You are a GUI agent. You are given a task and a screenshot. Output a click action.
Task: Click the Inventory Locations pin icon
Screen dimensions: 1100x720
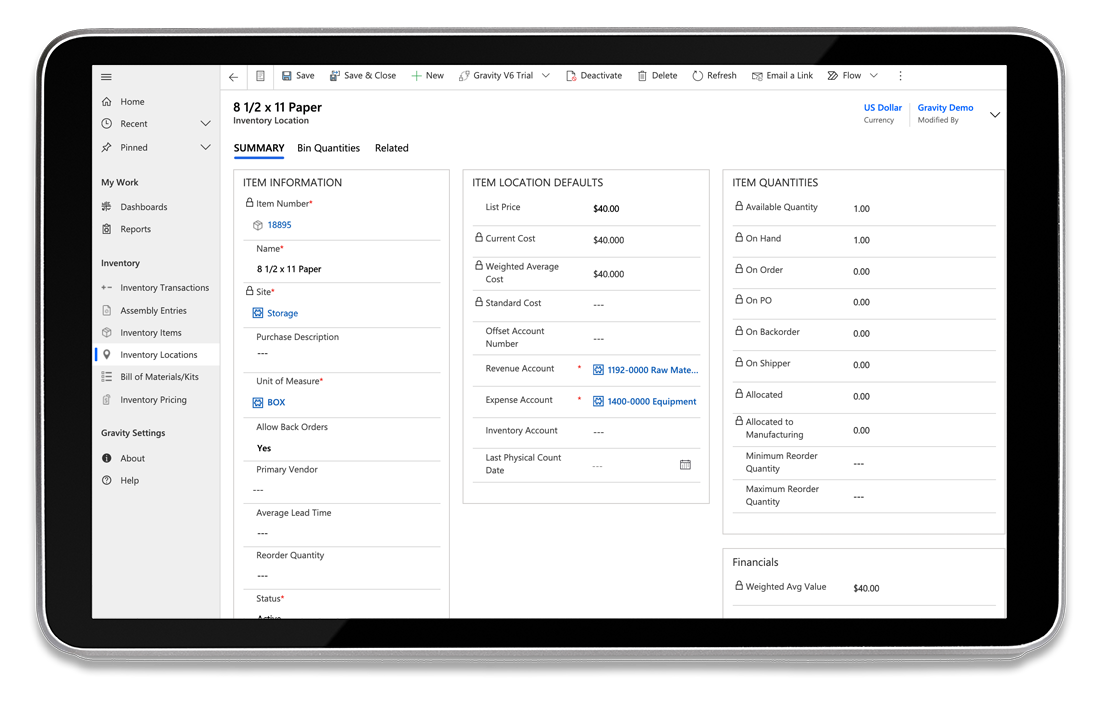107,355
